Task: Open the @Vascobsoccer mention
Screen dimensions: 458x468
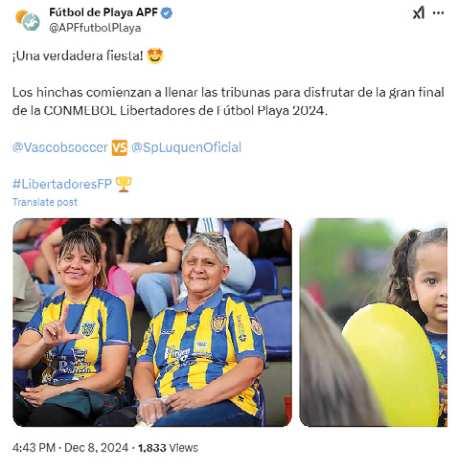Action: (60, 147)
